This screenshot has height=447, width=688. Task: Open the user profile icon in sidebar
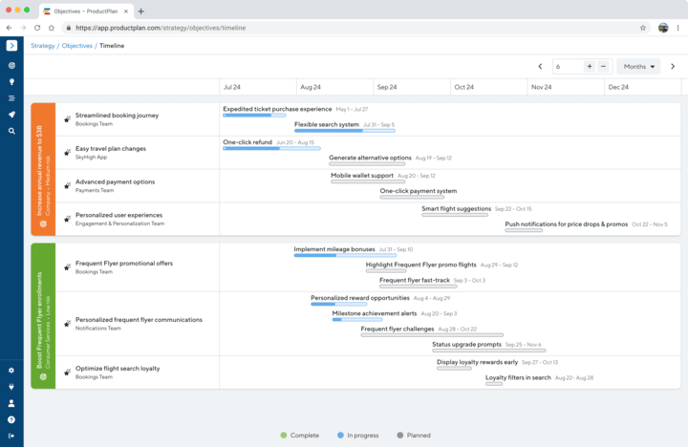[x=11, y=403]
